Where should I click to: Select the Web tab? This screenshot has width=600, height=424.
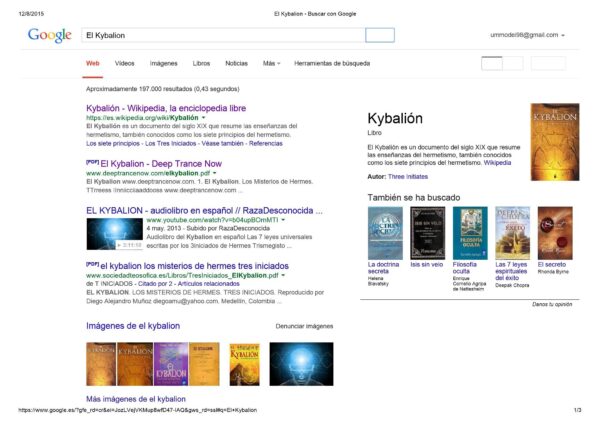tap(93, 64)
